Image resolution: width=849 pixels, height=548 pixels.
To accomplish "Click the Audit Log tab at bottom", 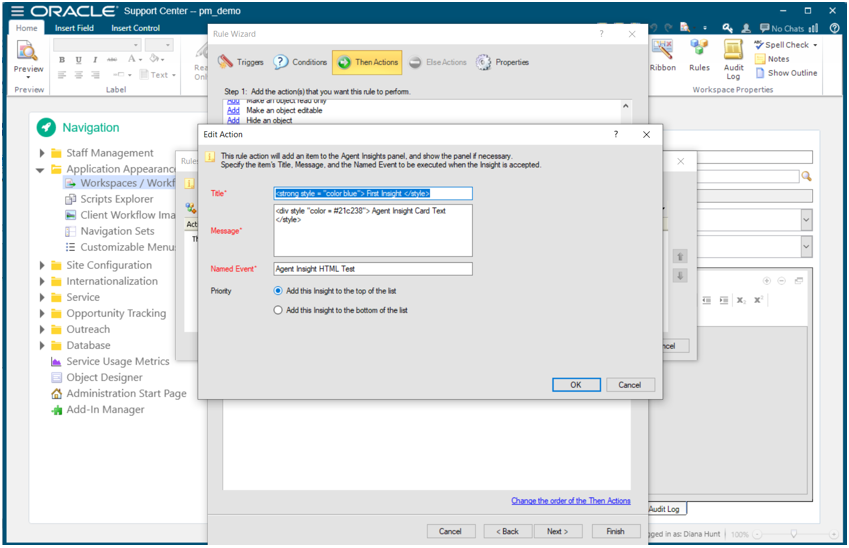I will [x=664, y=509].
